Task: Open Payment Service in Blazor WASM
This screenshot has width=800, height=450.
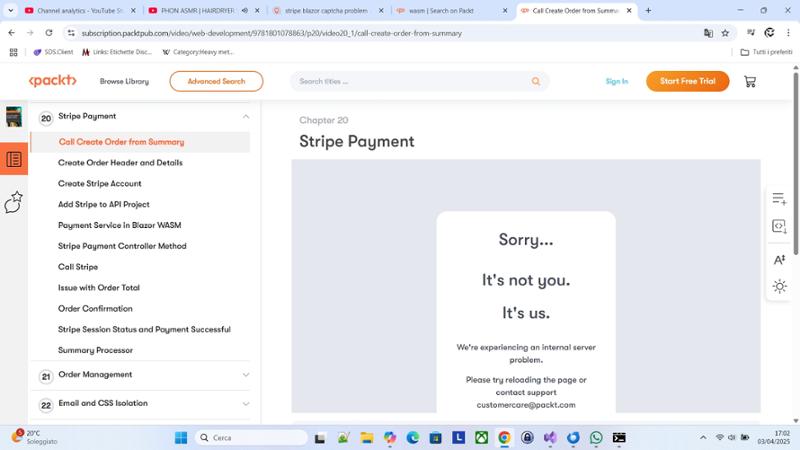Action: click(x=120, y=225)
